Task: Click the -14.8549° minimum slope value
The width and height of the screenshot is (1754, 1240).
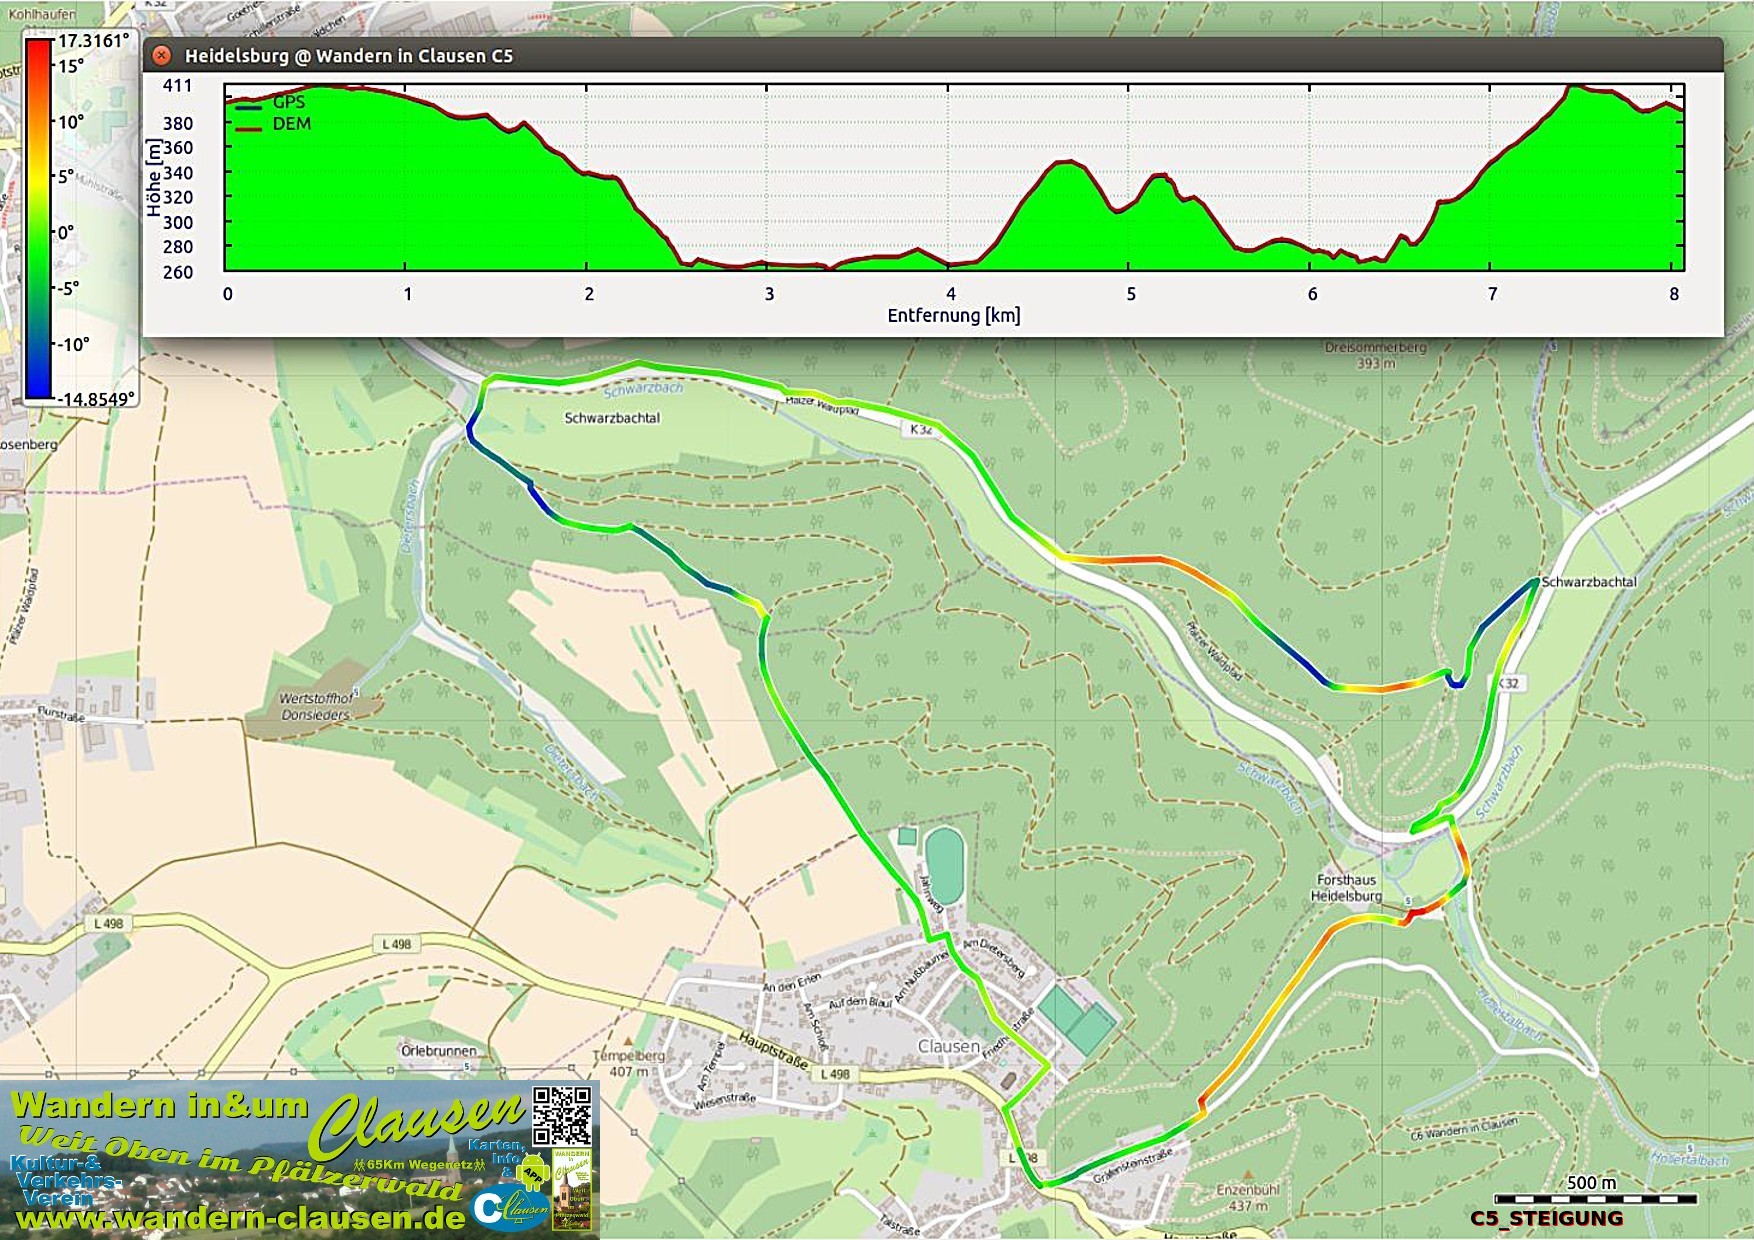Action: pyautogui.click(x=95, y=399)
